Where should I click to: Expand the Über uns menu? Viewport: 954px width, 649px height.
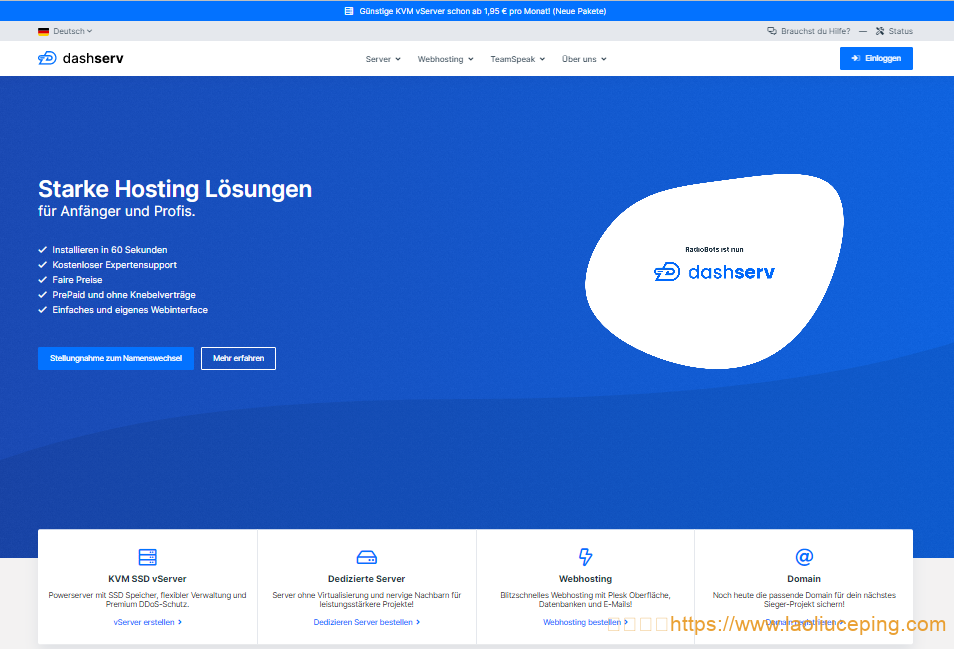click(584, 59)
